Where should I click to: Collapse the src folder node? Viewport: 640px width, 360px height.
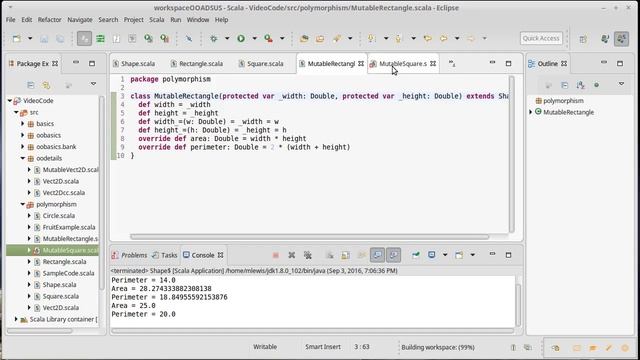pyautogui.click(x=16, y=112)
